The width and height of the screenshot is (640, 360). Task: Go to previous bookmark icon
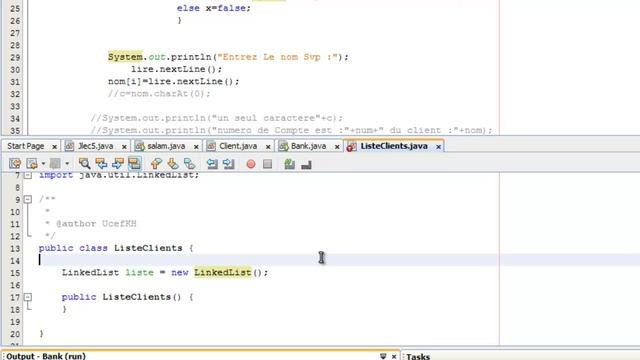point(156,164)
